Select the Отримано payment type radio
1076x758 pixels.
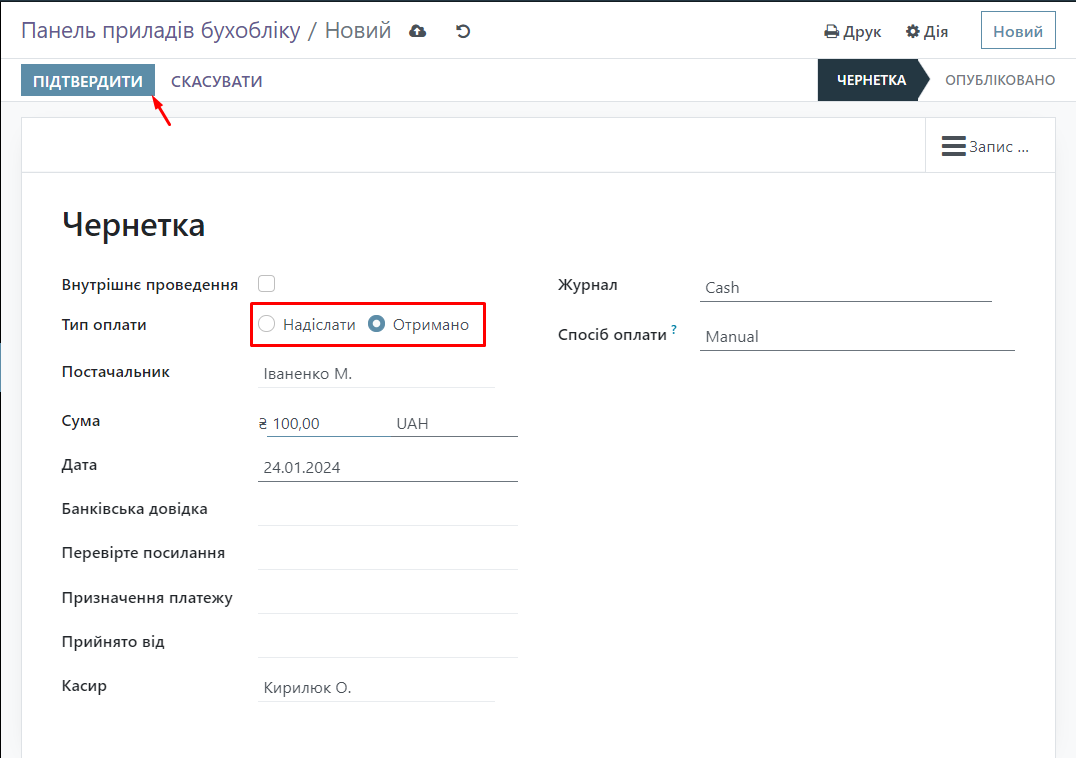click(377, 324)
